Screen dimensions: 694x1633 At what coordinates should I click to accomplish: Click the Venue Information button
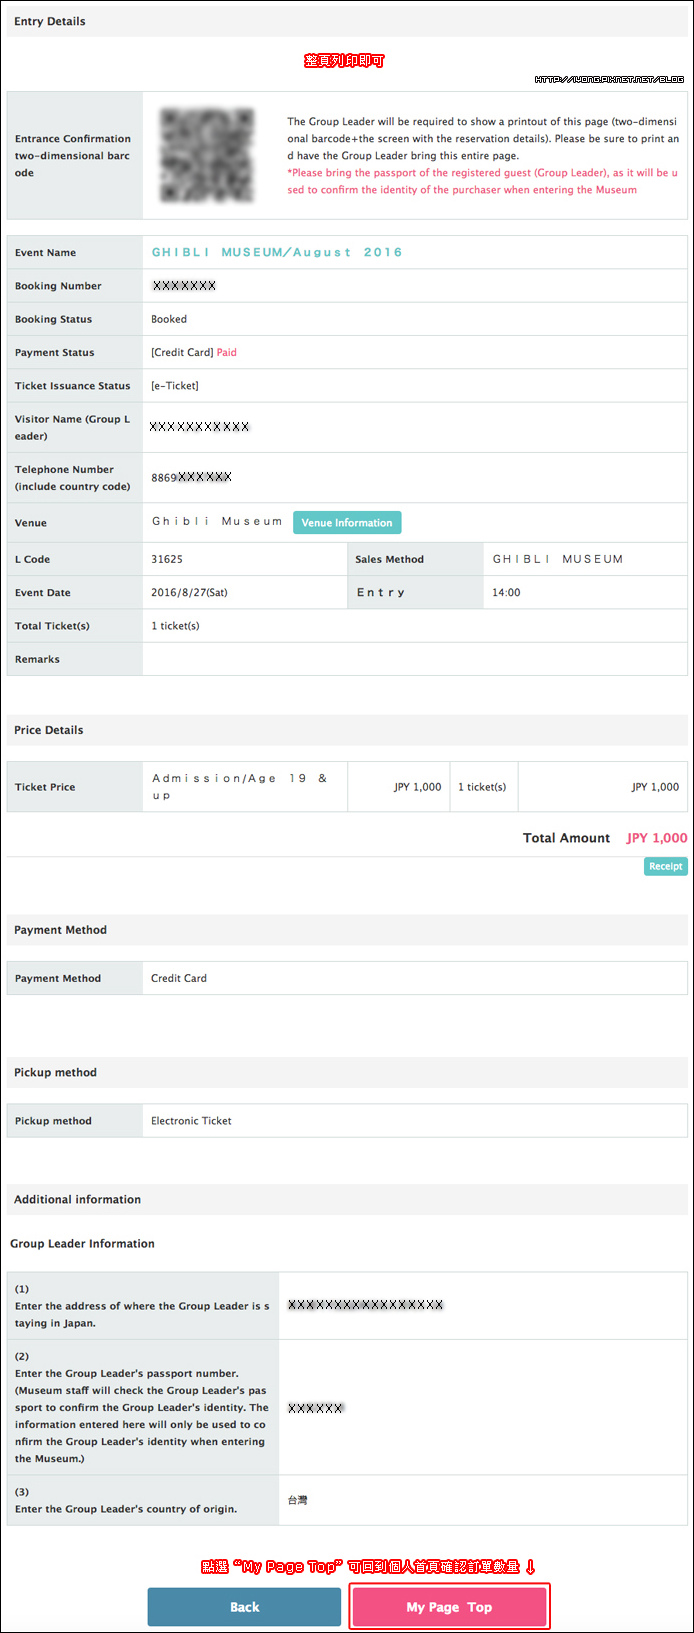click(x=347, y=522)
